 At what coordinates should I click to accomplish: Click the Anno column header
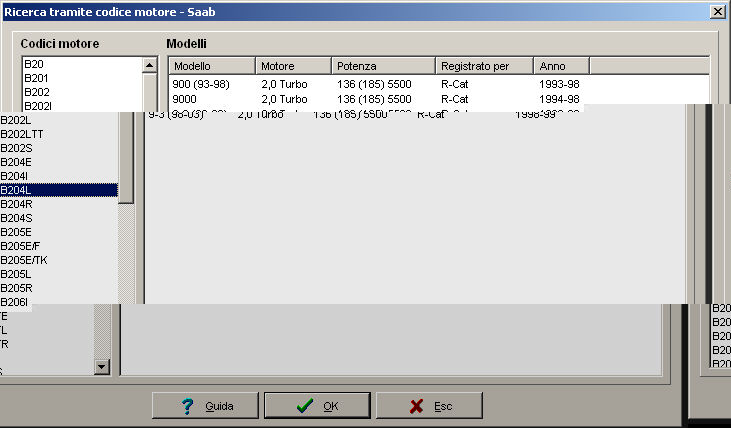[x=561, y=66]
